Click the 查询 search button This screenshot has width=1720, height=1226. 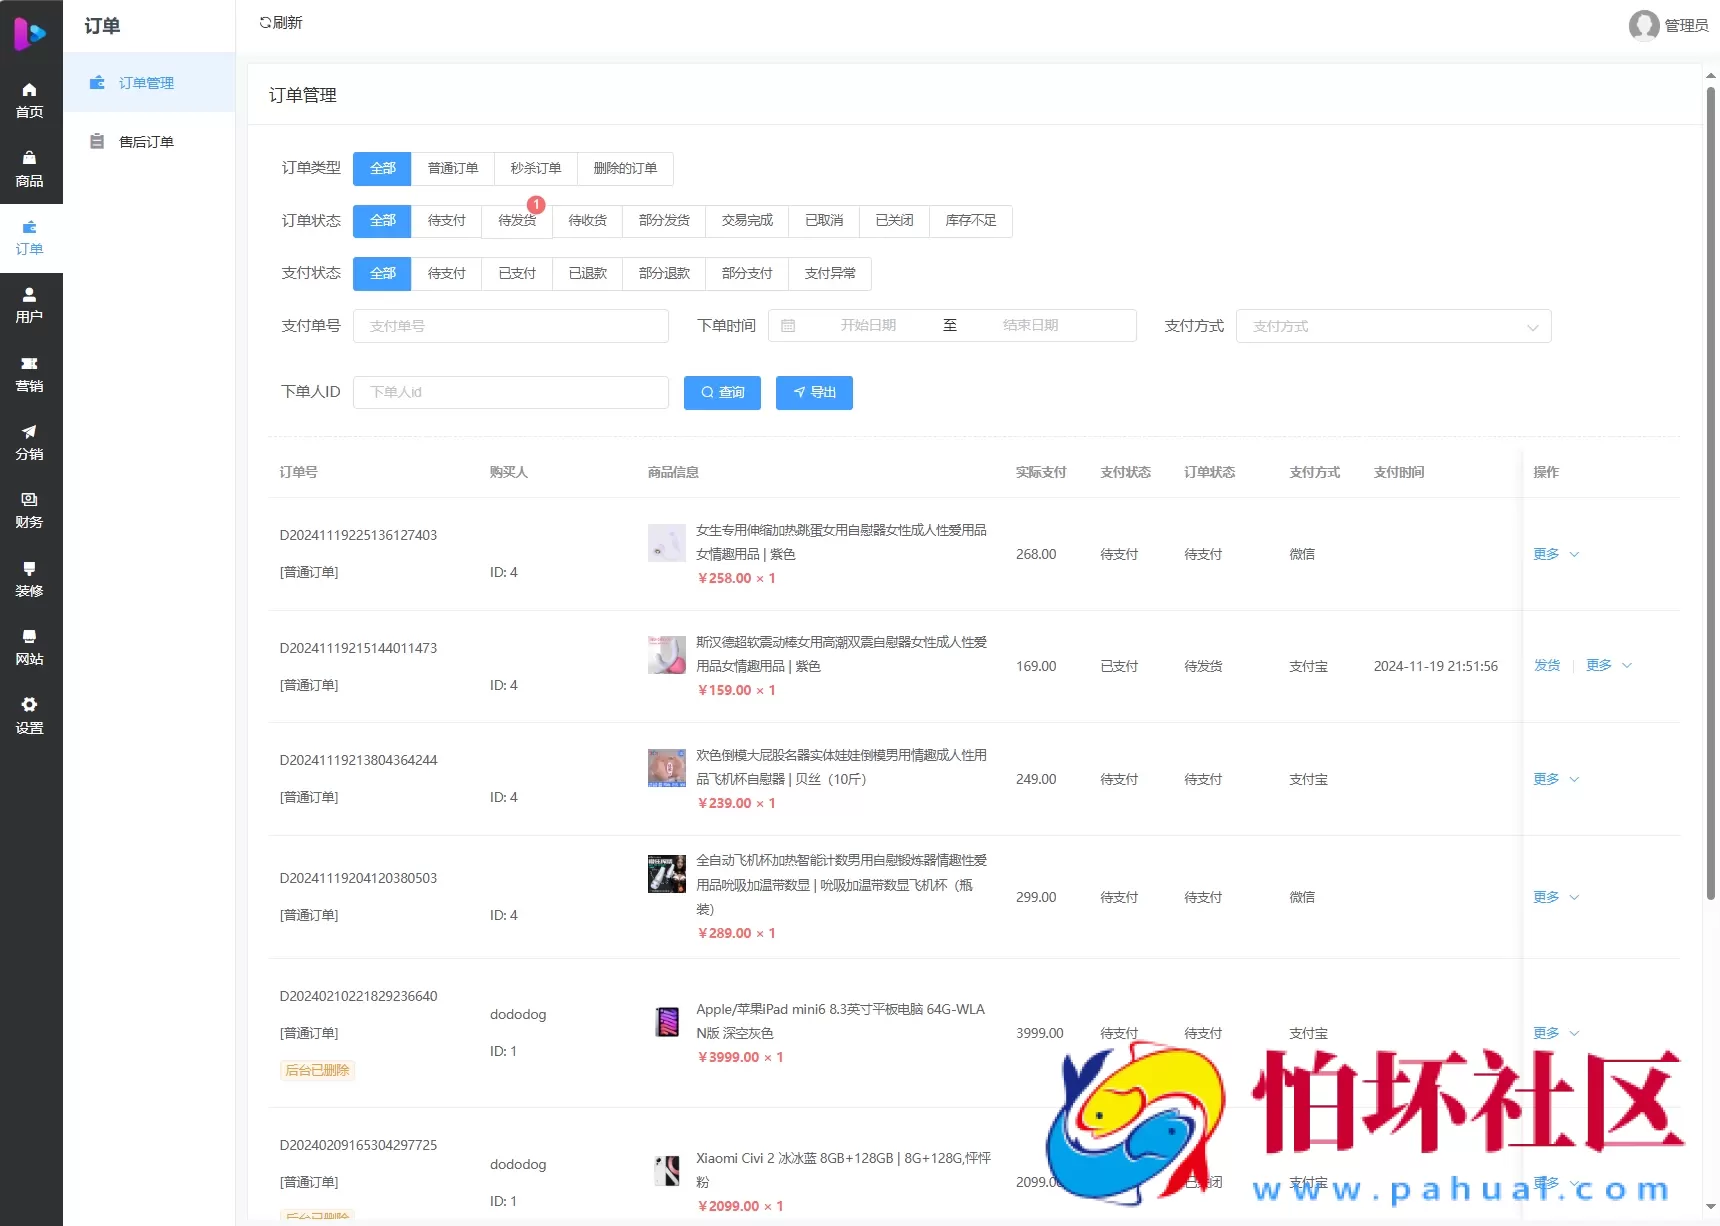point(722,392)
